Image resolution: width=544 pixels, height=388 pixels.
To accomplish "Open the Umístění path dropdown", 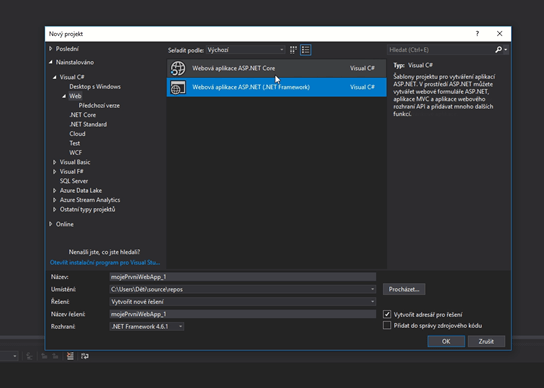I will tap(372, 289).
